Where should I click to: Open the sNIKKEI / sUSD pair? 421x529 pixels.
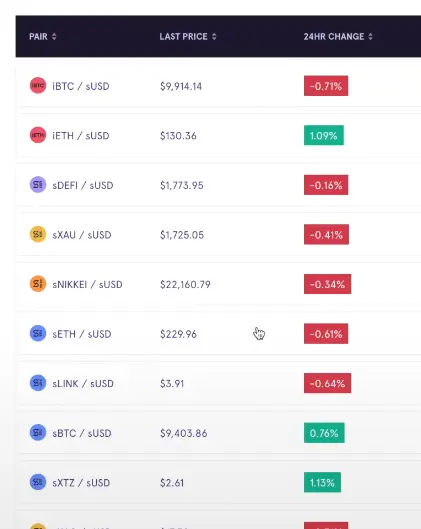click(x=87, y=284)
